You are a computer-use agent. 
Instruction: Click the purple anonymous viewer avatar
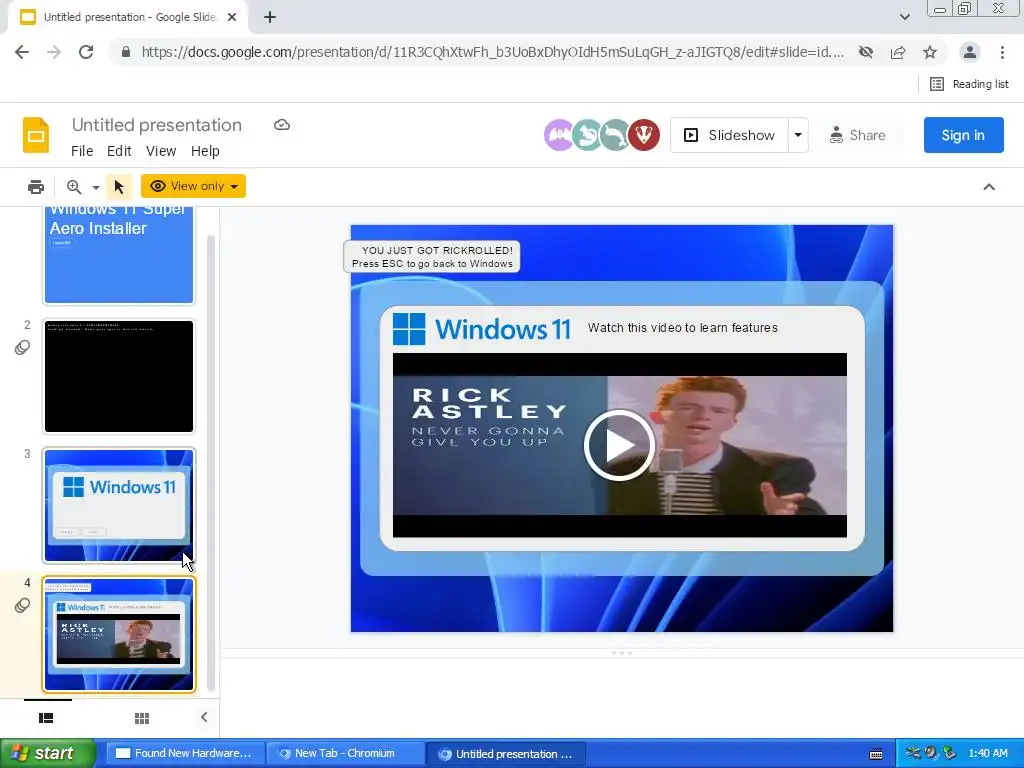tap(559, 135)
